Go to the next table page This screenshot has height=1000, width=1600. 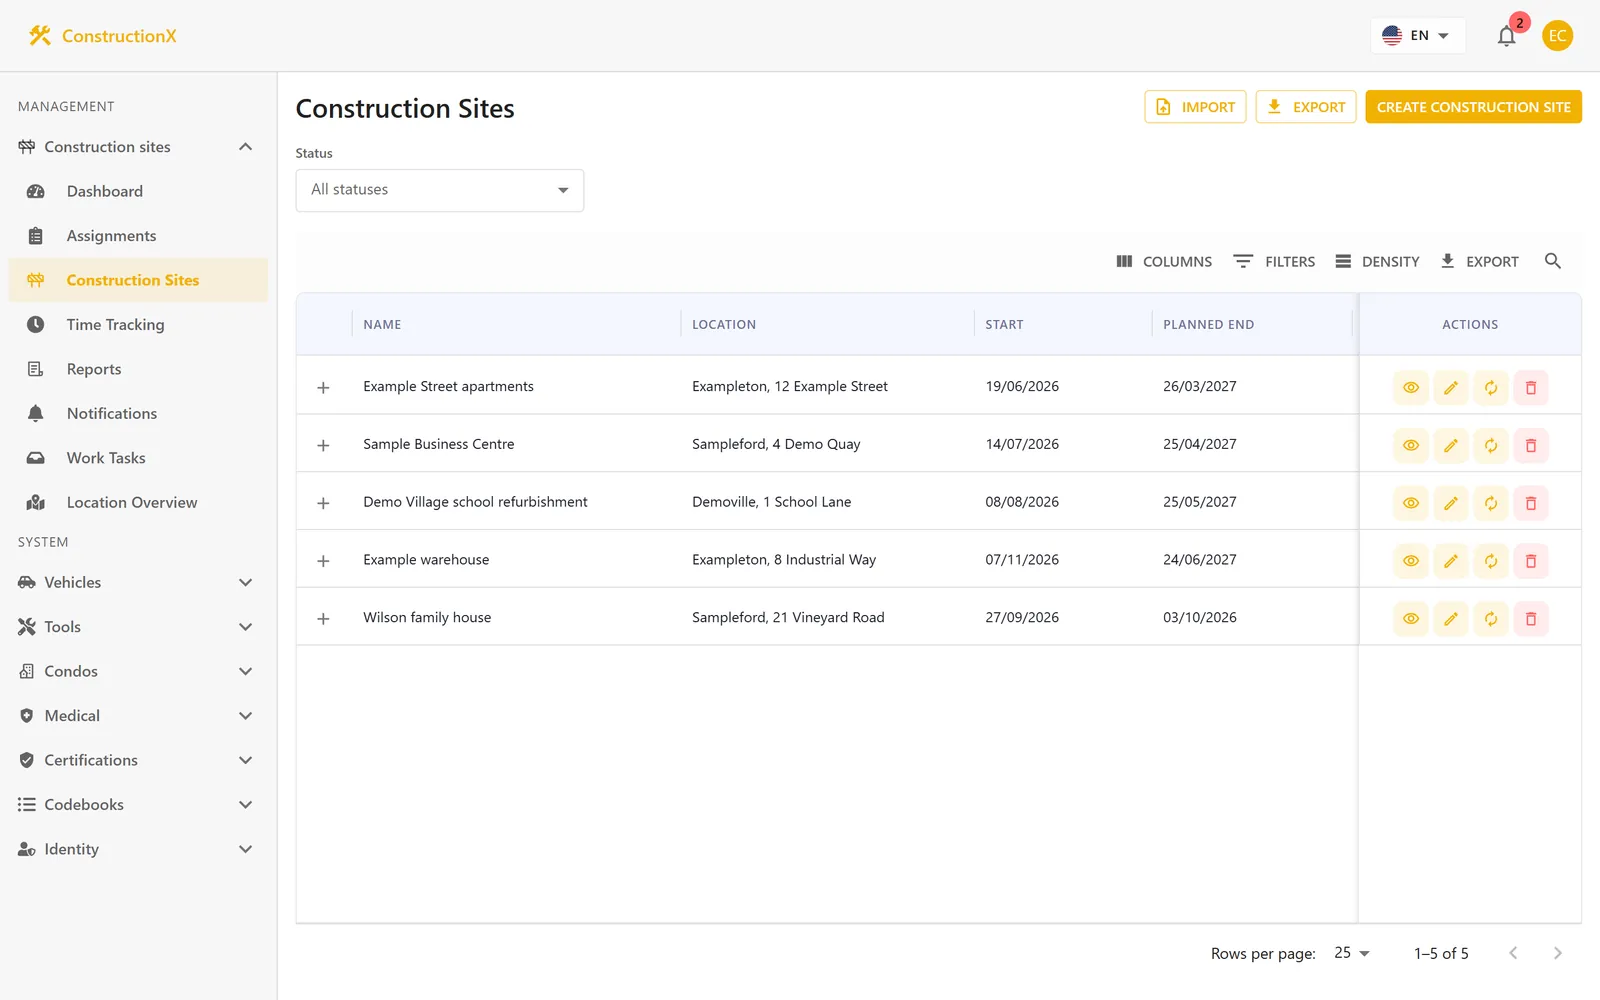[x=1557, y=953]
